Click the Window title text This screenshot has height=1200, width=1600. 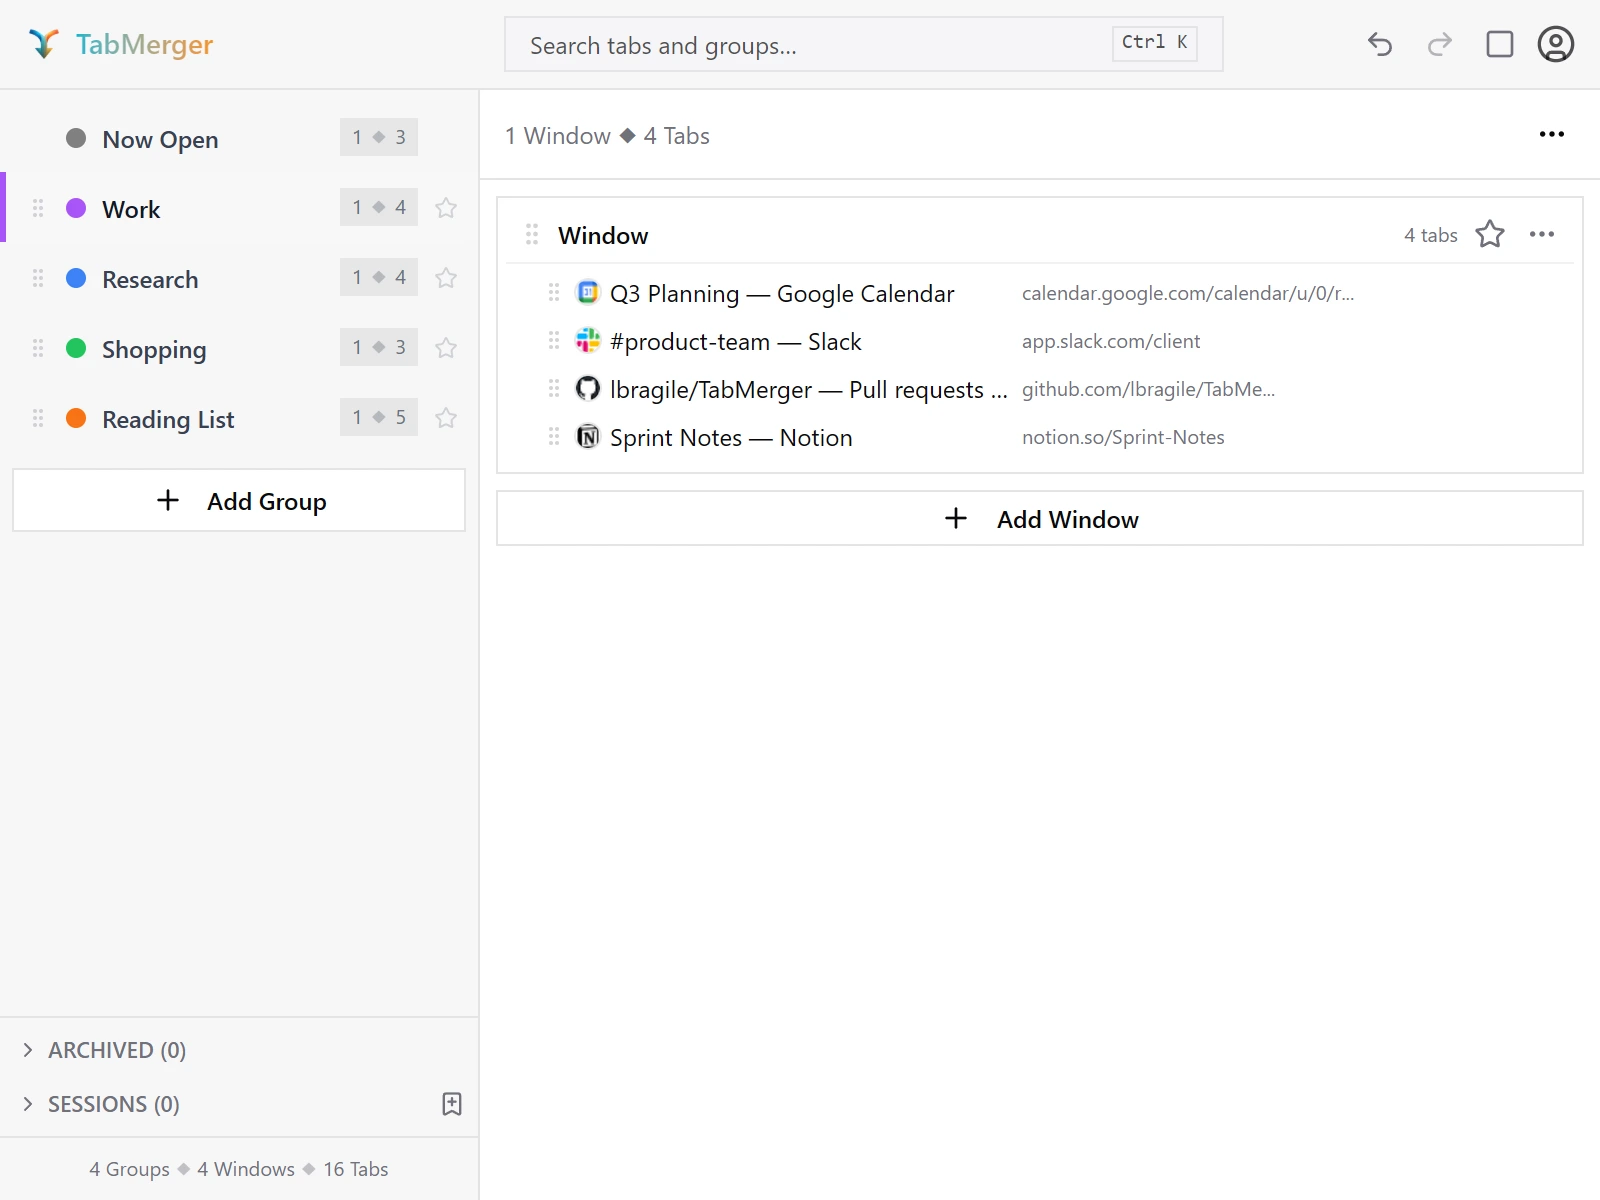tap(603, 235)
